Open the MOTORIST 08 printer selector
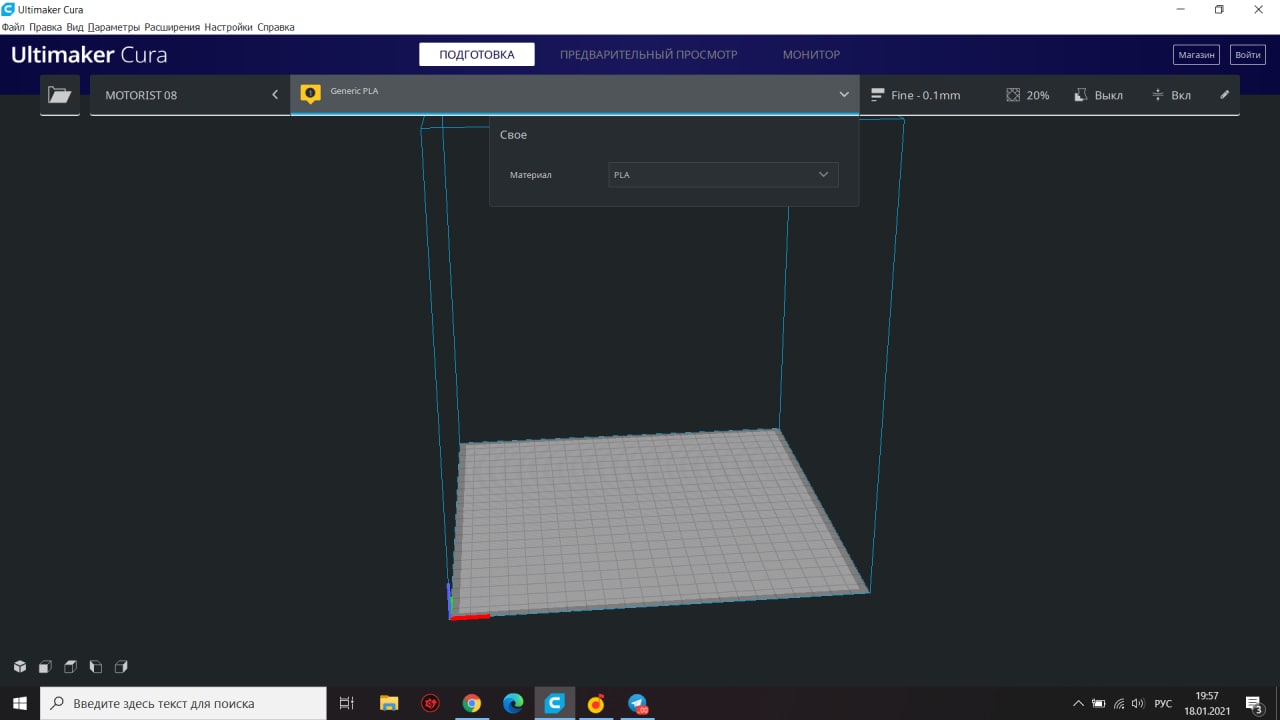The image size is (1280, 720). 190,95
